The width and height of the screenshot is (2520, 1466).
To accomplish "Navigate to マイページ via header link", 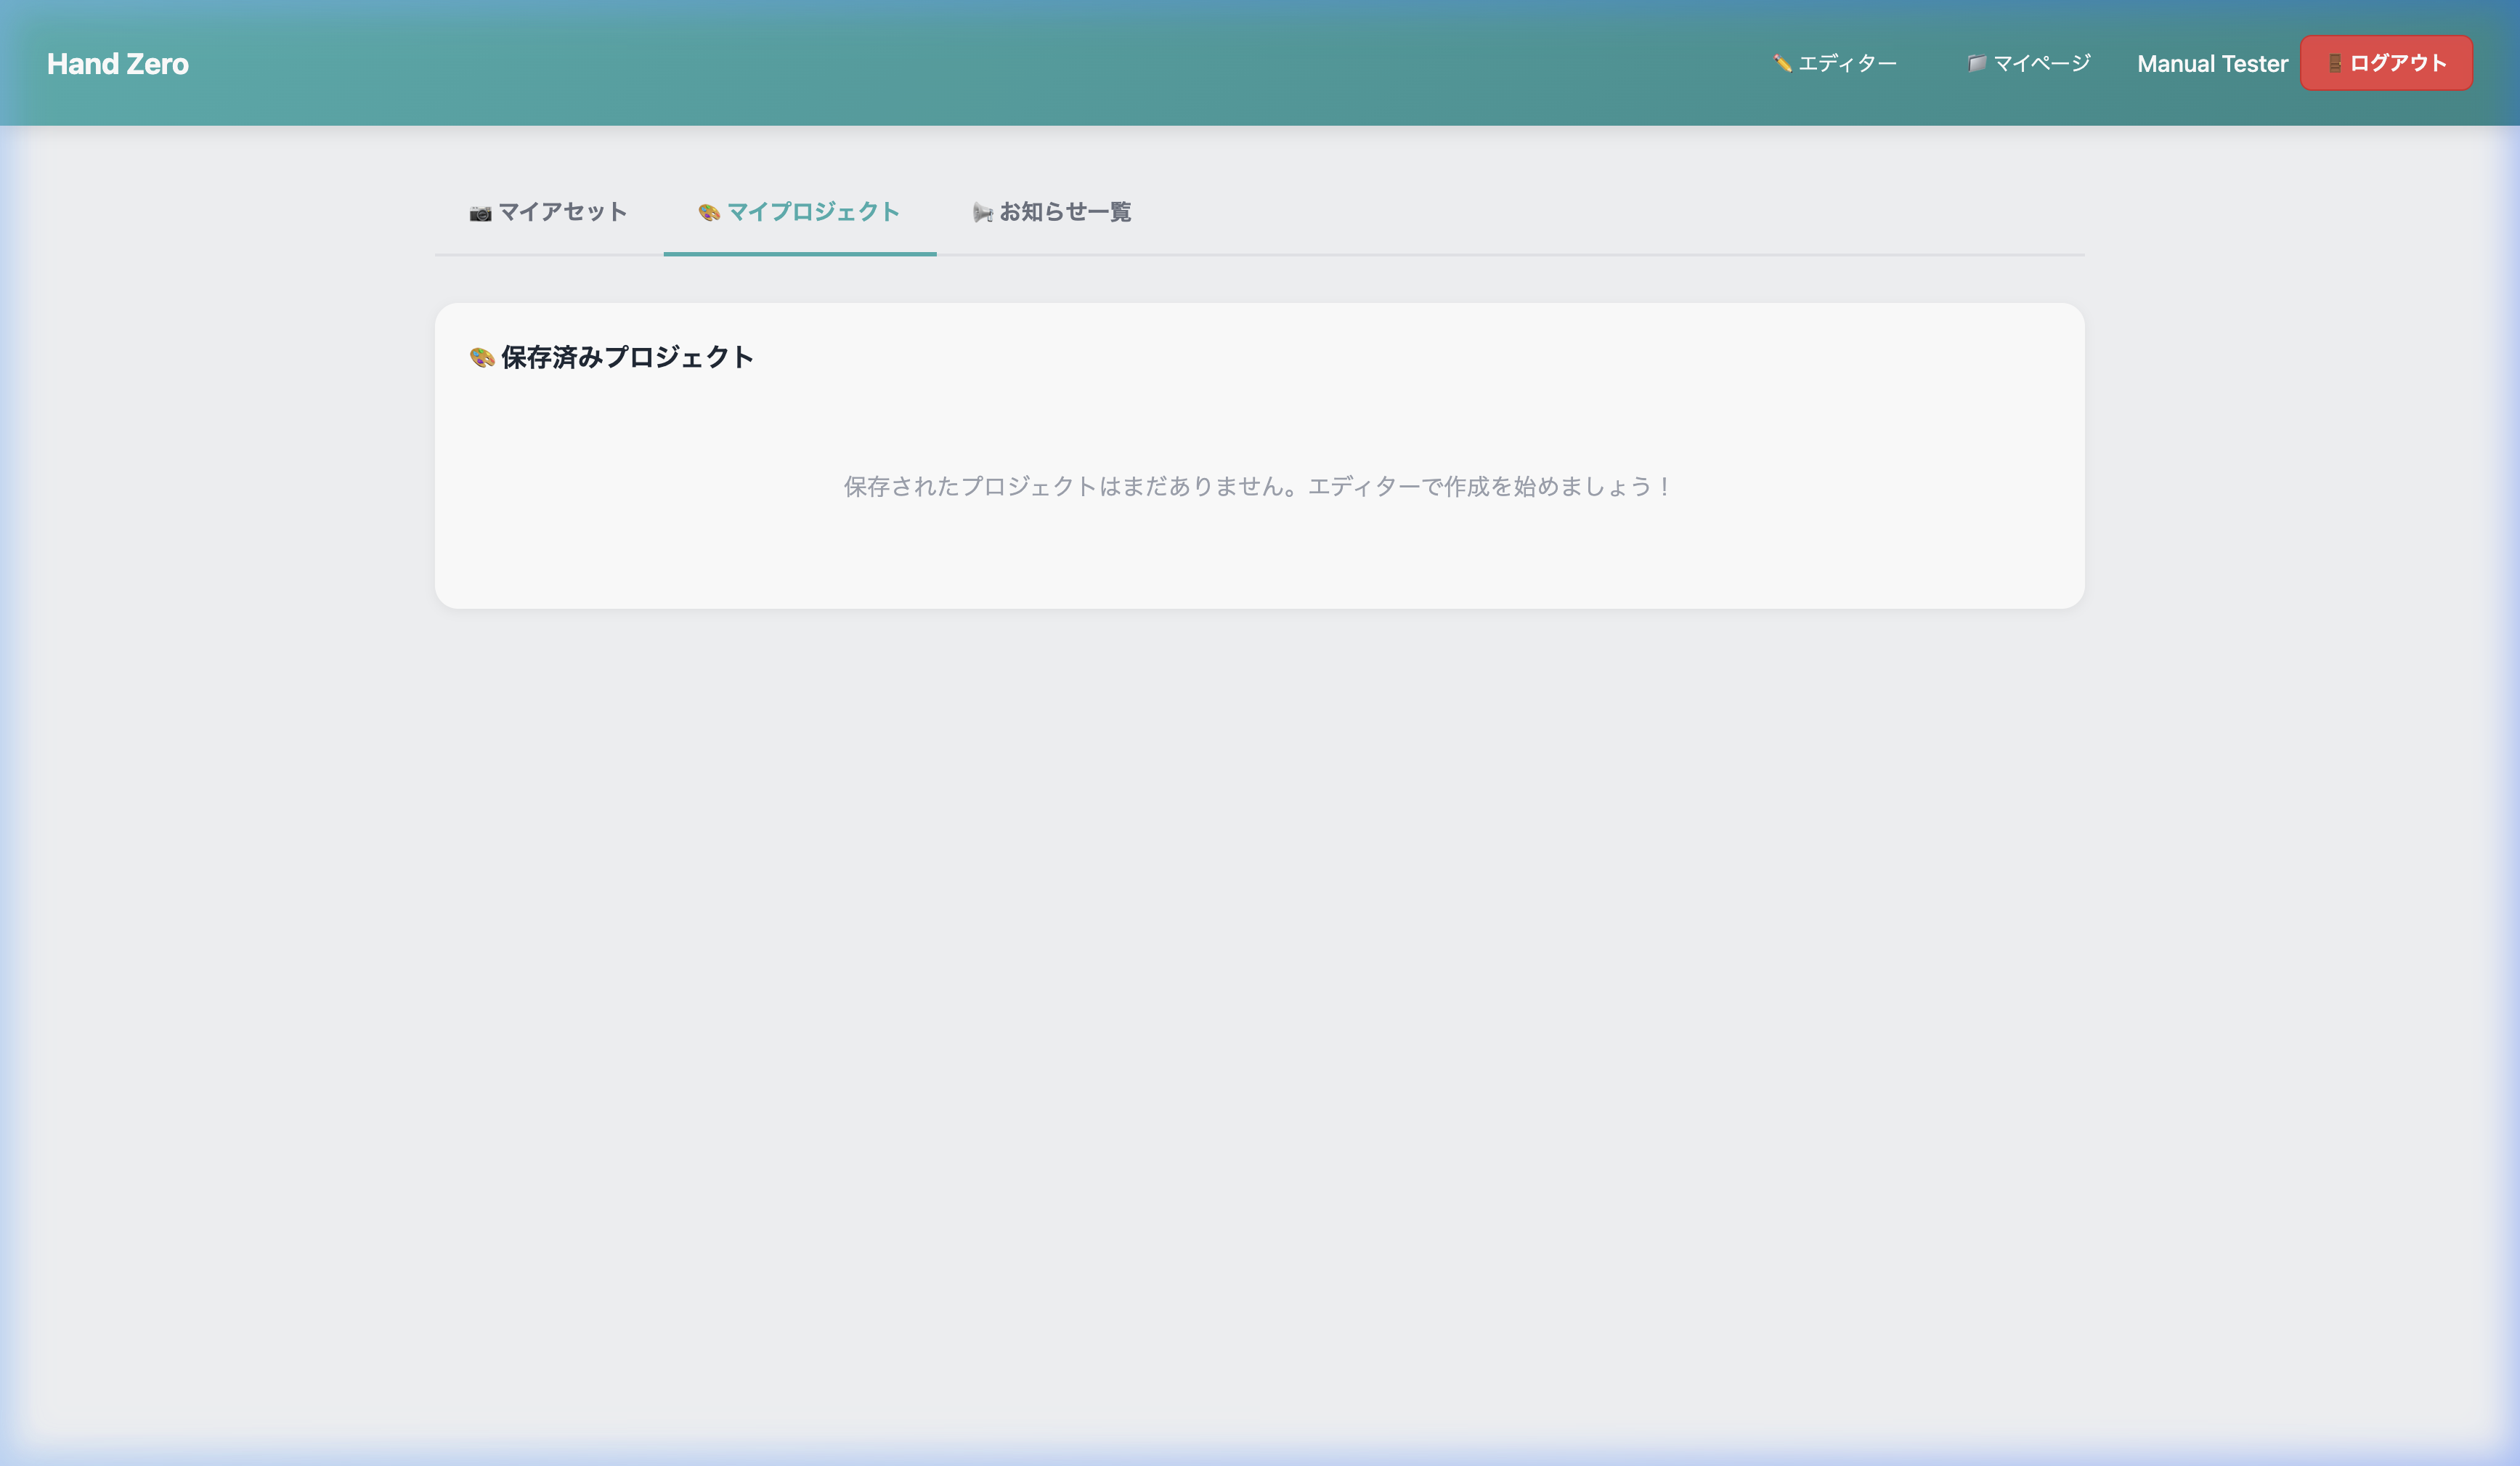I will click(x=2036, y=63).
